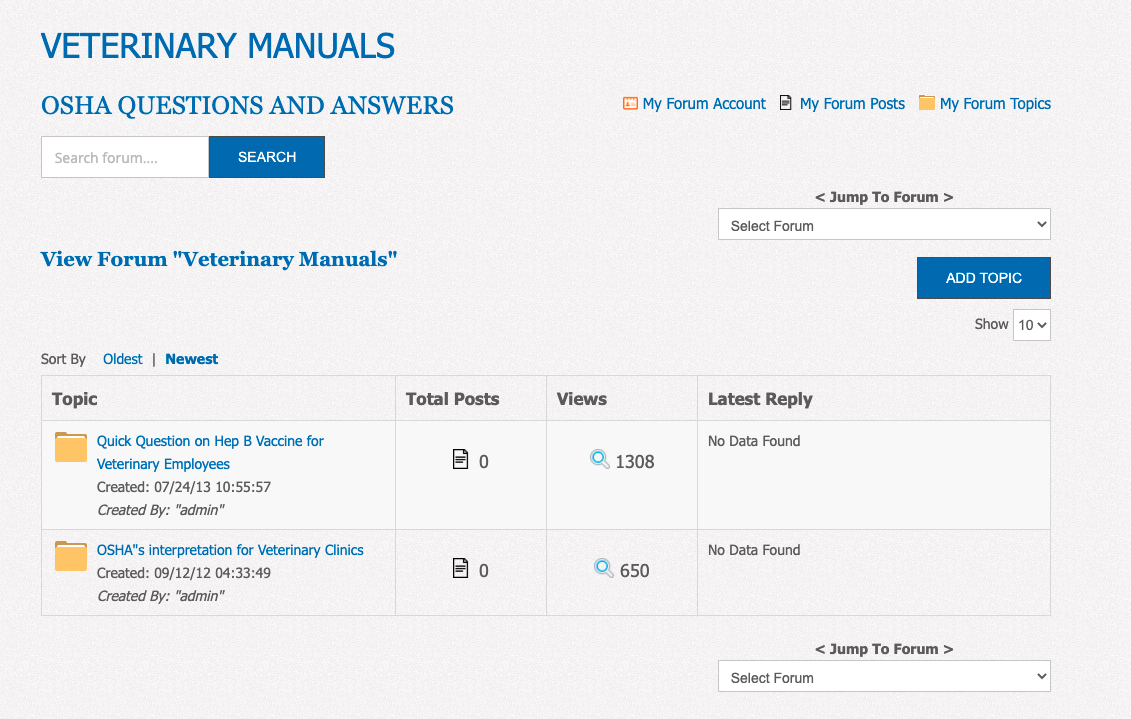Click the My Forum Account icon
This screenshot has height=719, width=1131.
point(630,104)
